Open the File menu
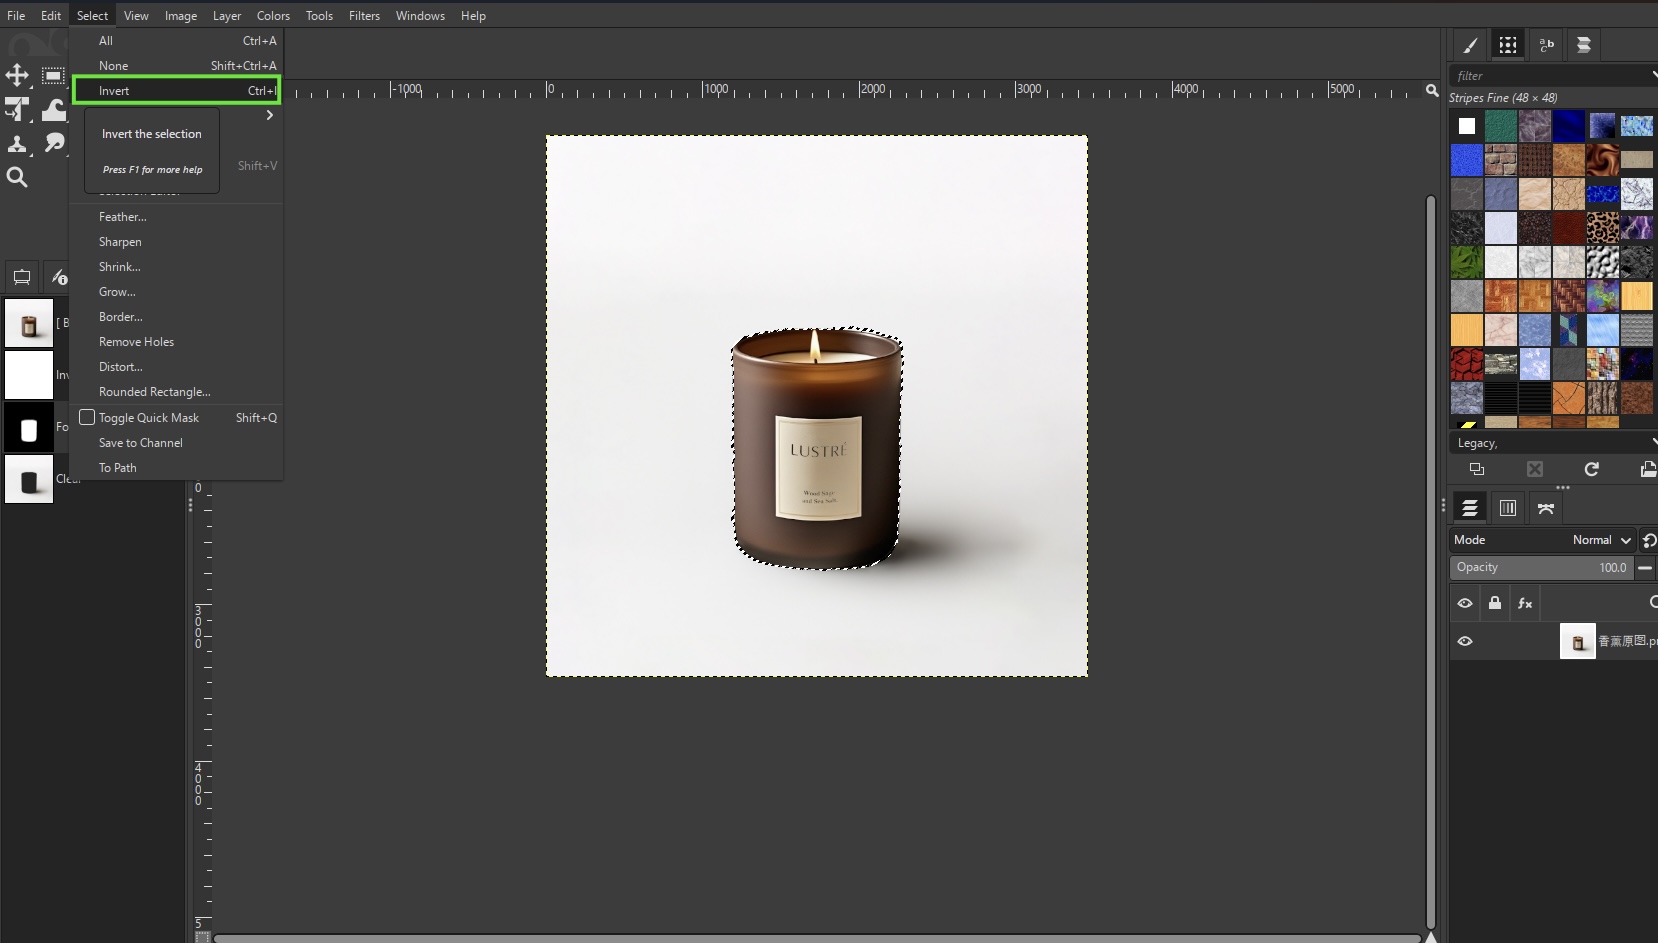This screenshot has width=1658, height=943. click(16, 15)
